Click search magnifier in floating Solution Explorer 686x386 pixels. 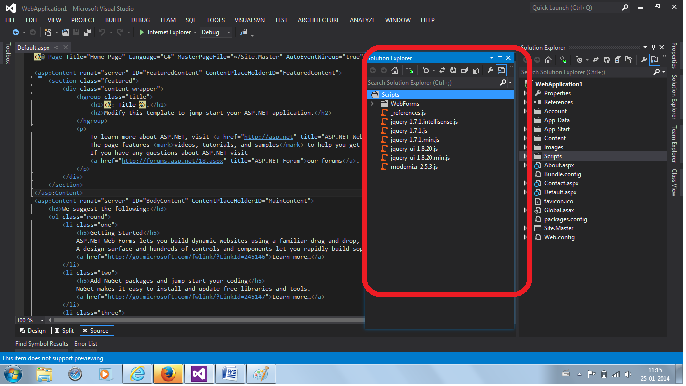[x=503, y=82]
